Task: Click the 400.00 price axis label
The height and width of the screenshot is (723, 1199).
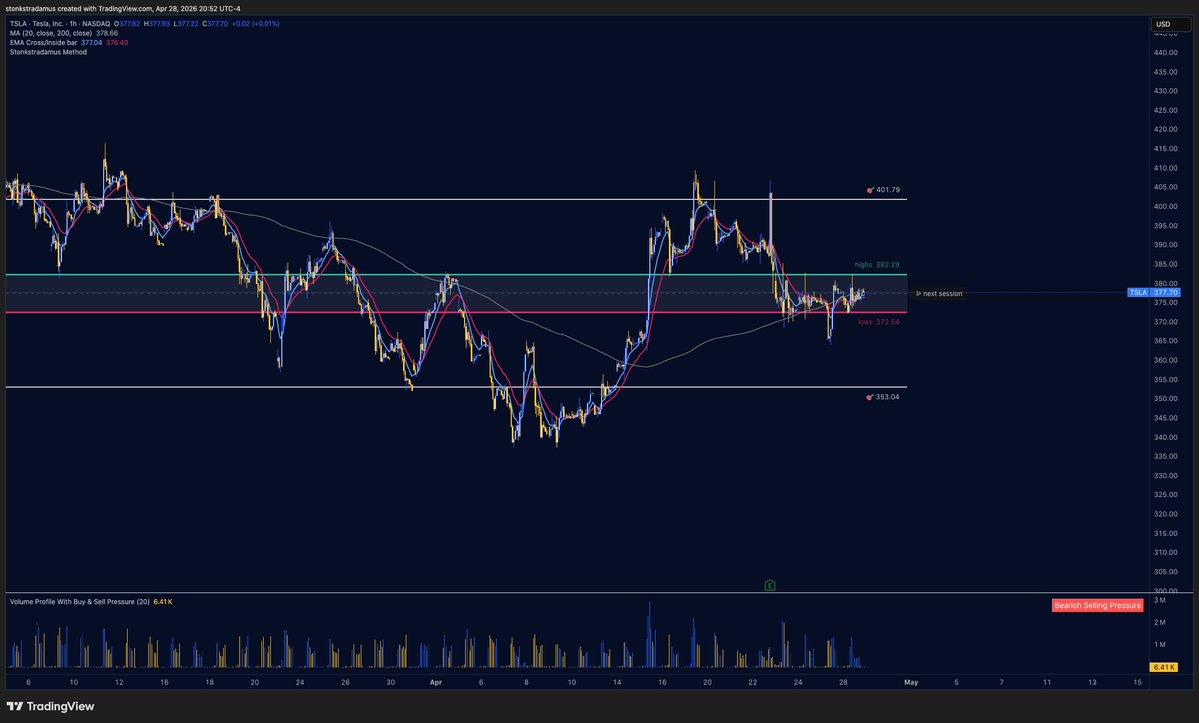Action: [x=1165, y=206]
